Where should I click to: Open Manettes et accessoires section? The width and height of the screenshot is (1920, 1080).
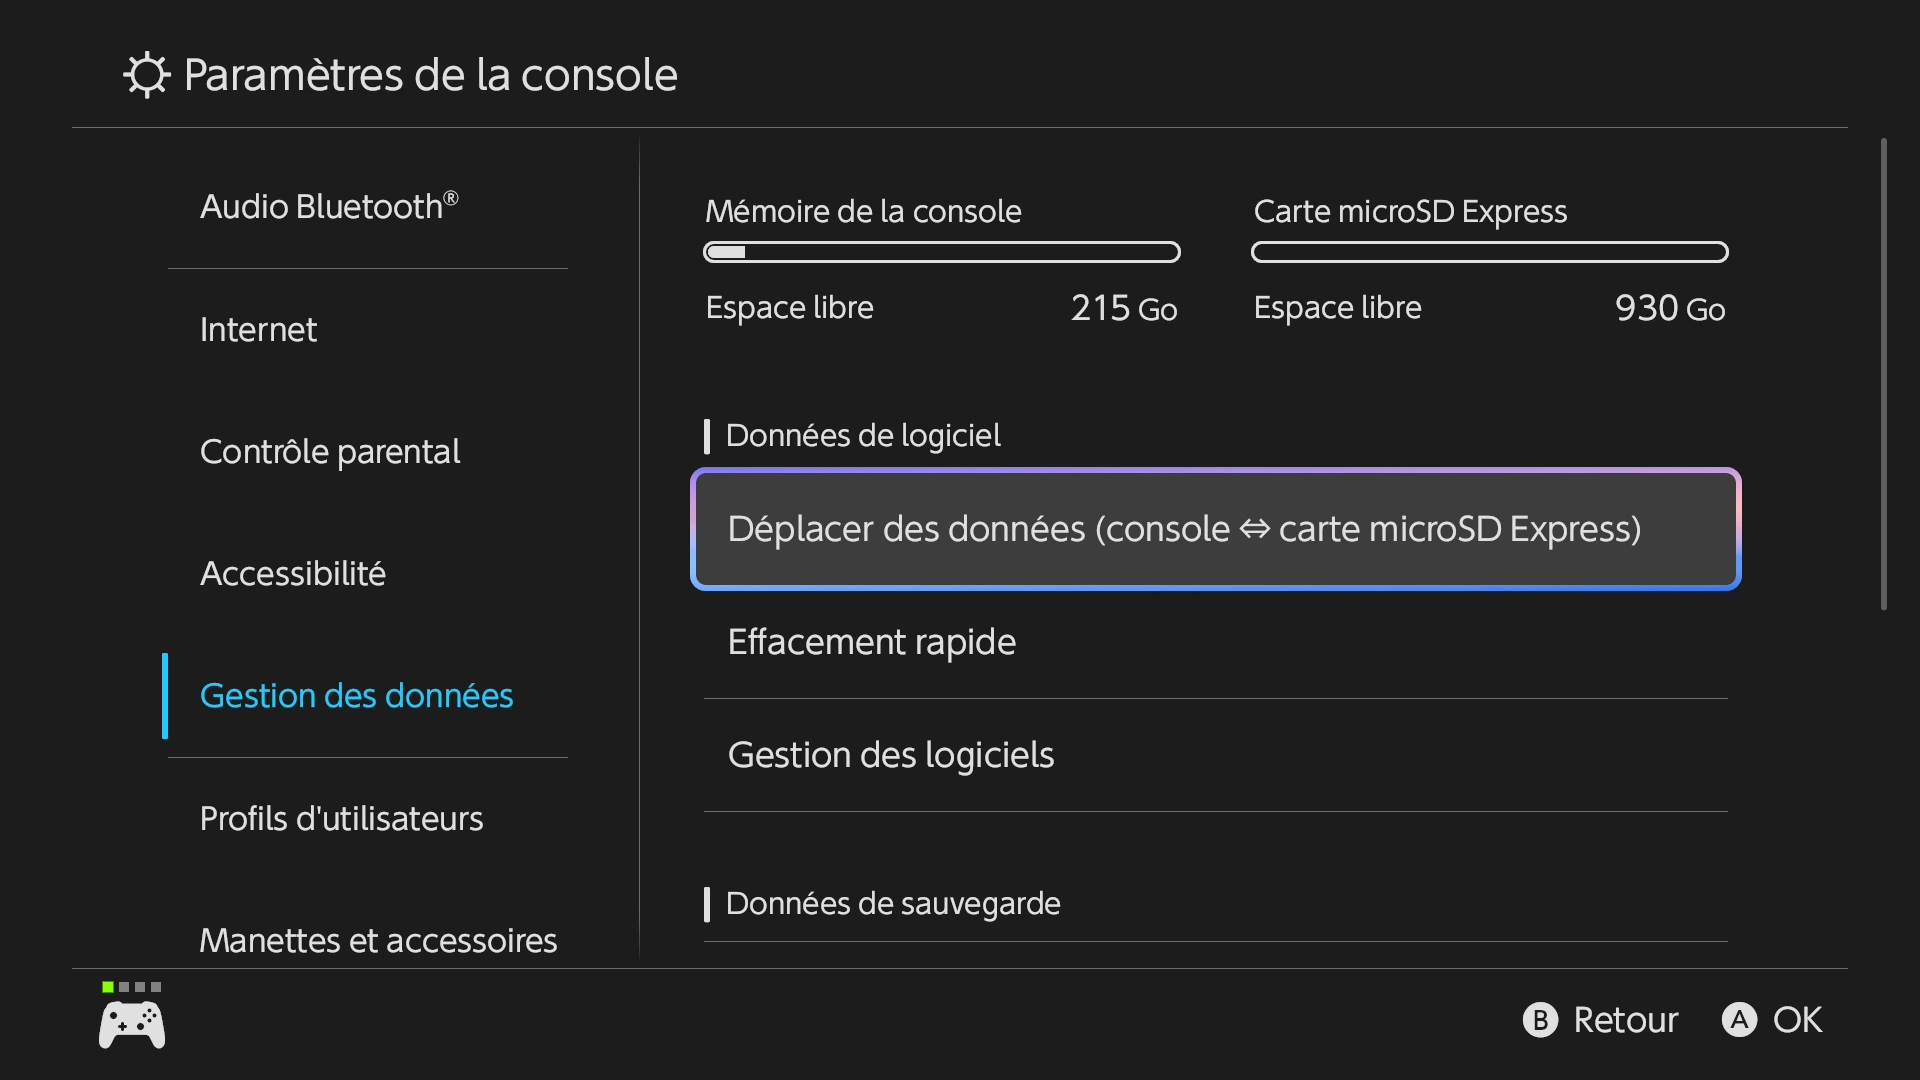(378, 940)
